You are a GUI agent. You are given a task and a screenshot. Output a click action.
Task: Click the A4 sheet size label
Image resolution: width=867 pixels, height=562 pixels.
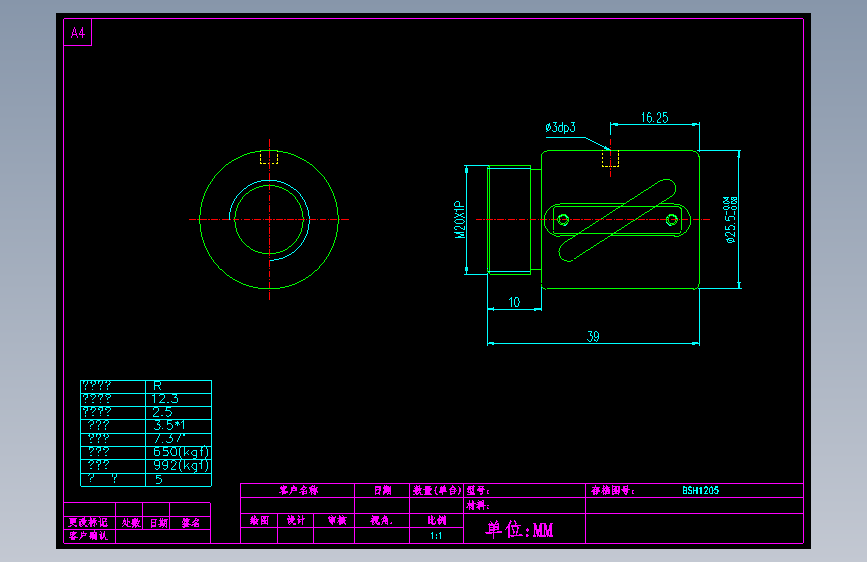coord(78,33)
